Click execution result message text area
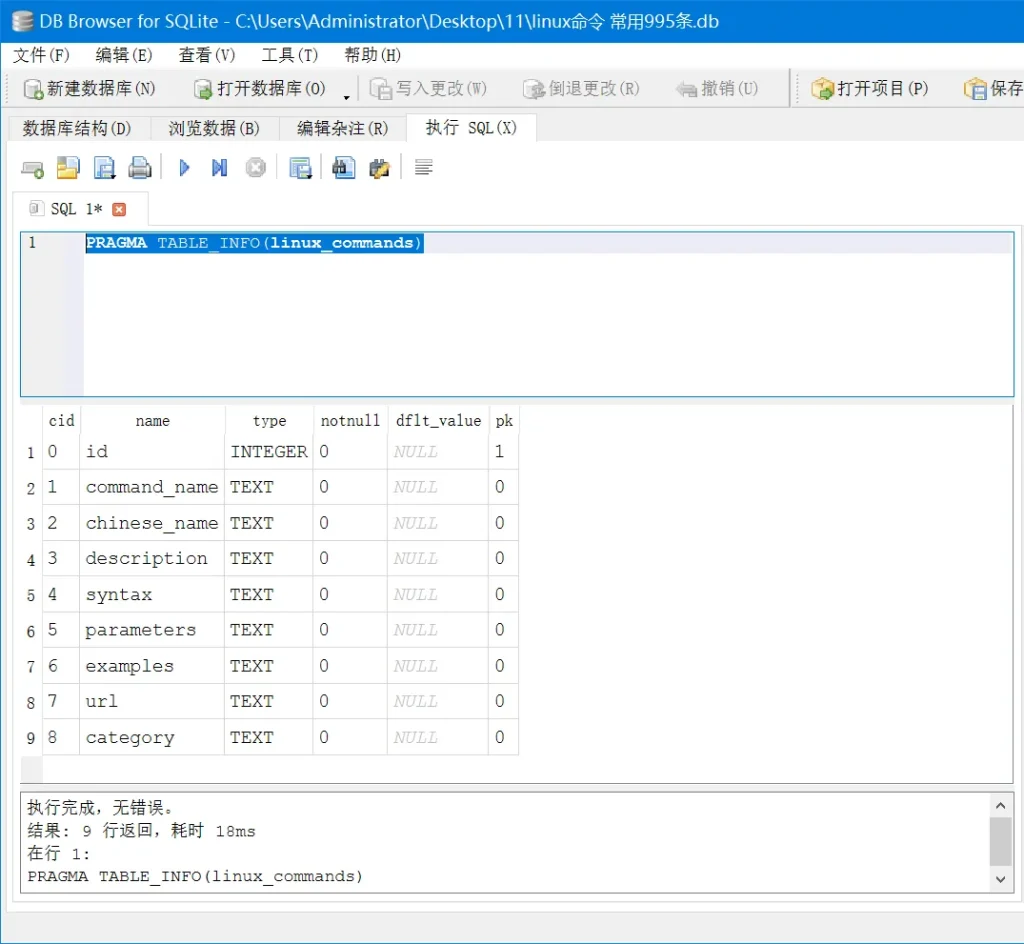 coord(505,842)
